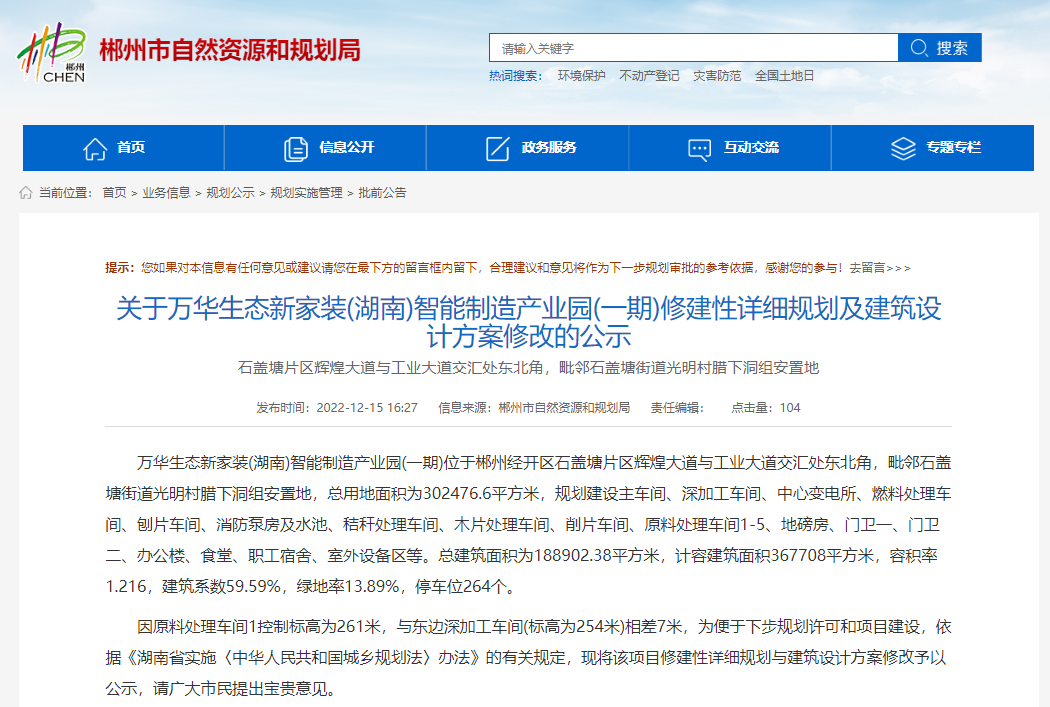Click the 提示 label in the notice line
The height and width of the screenshot is (707, 1050).
click(x=120, y=268)
